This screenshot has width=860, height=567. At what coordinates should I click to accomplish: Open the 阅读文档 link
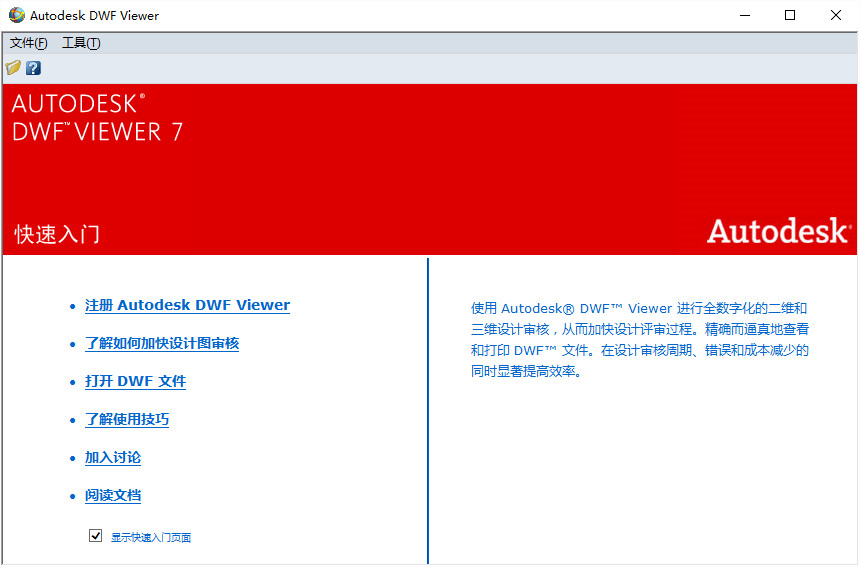click(113, 495)
